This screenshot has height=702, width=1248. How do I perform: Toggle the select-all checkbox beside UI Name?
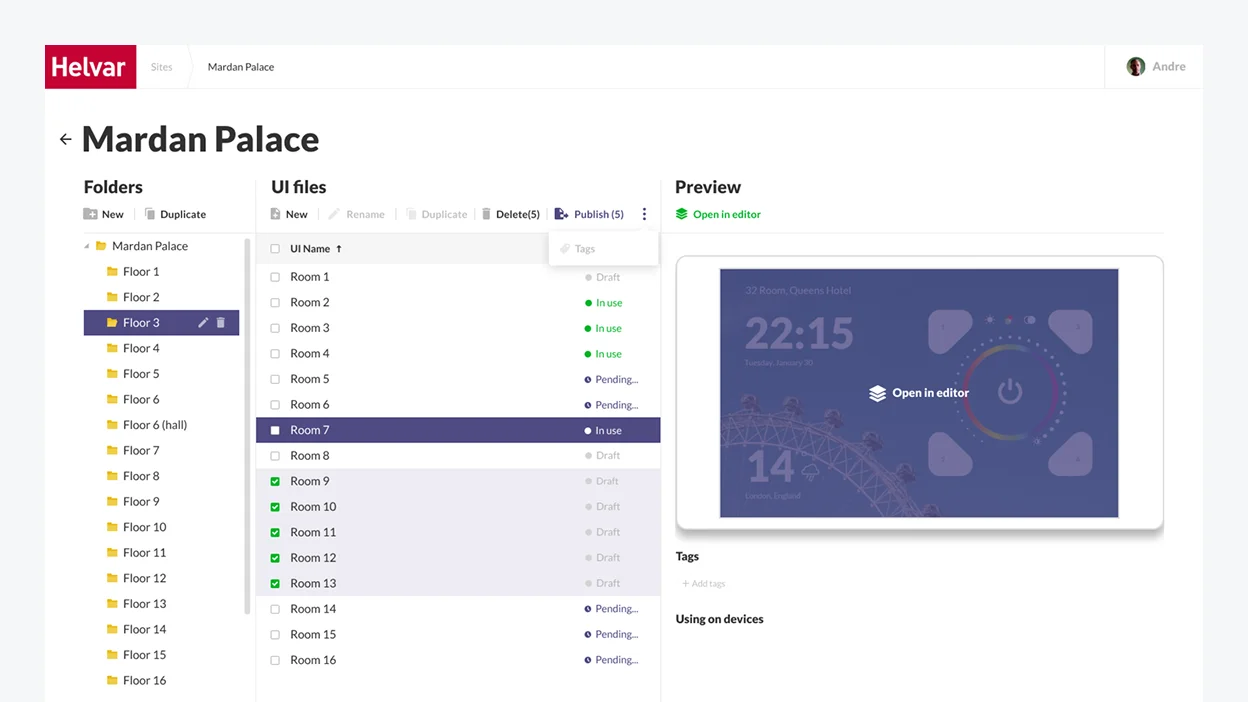(x=275, y=249)
